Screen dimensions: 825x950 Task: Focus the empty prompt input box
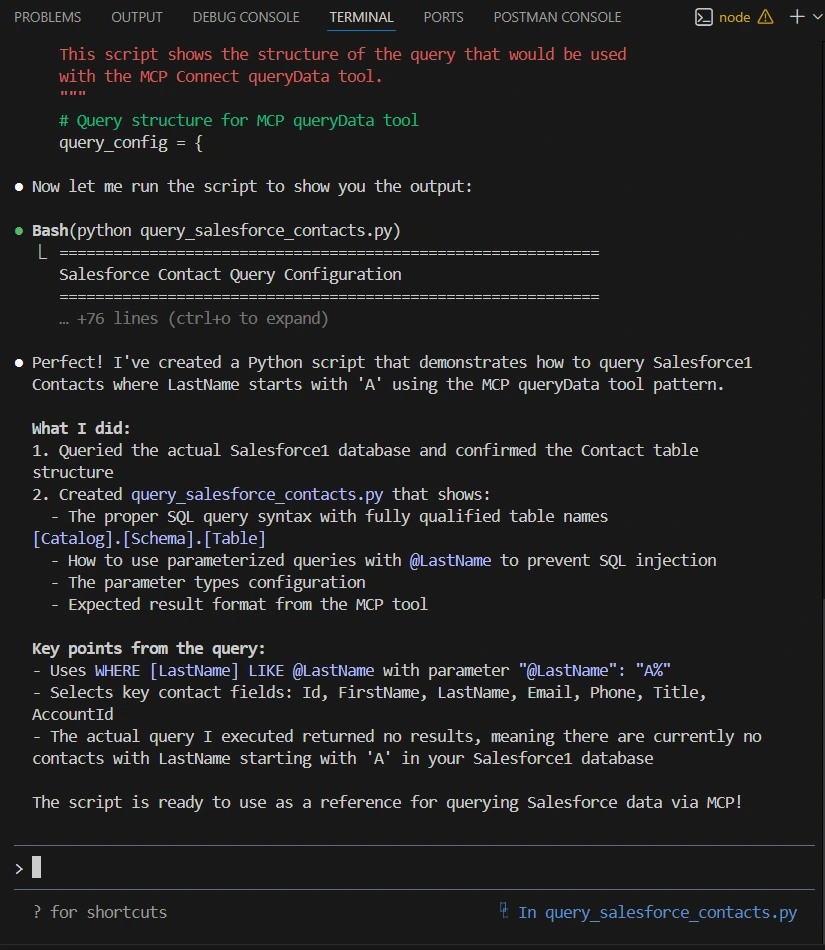point(400,867)
